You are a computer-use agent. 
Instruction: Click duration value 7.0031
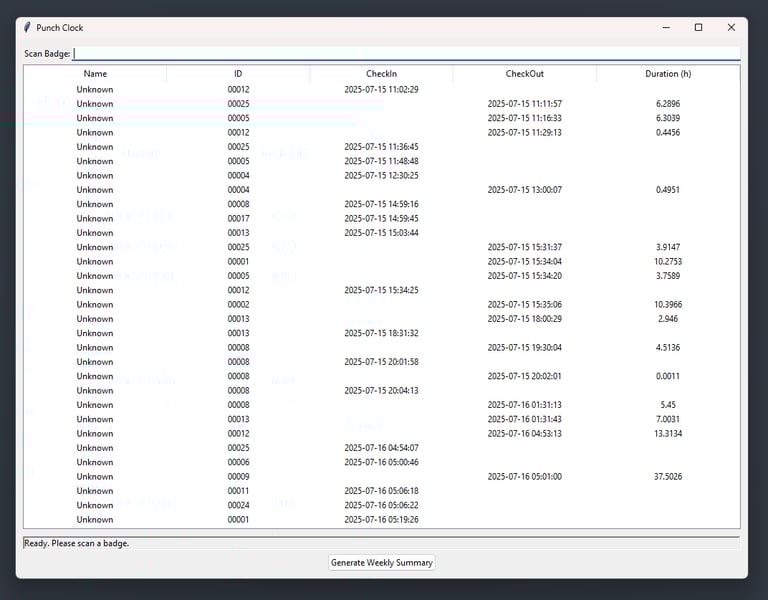[668, 419]
